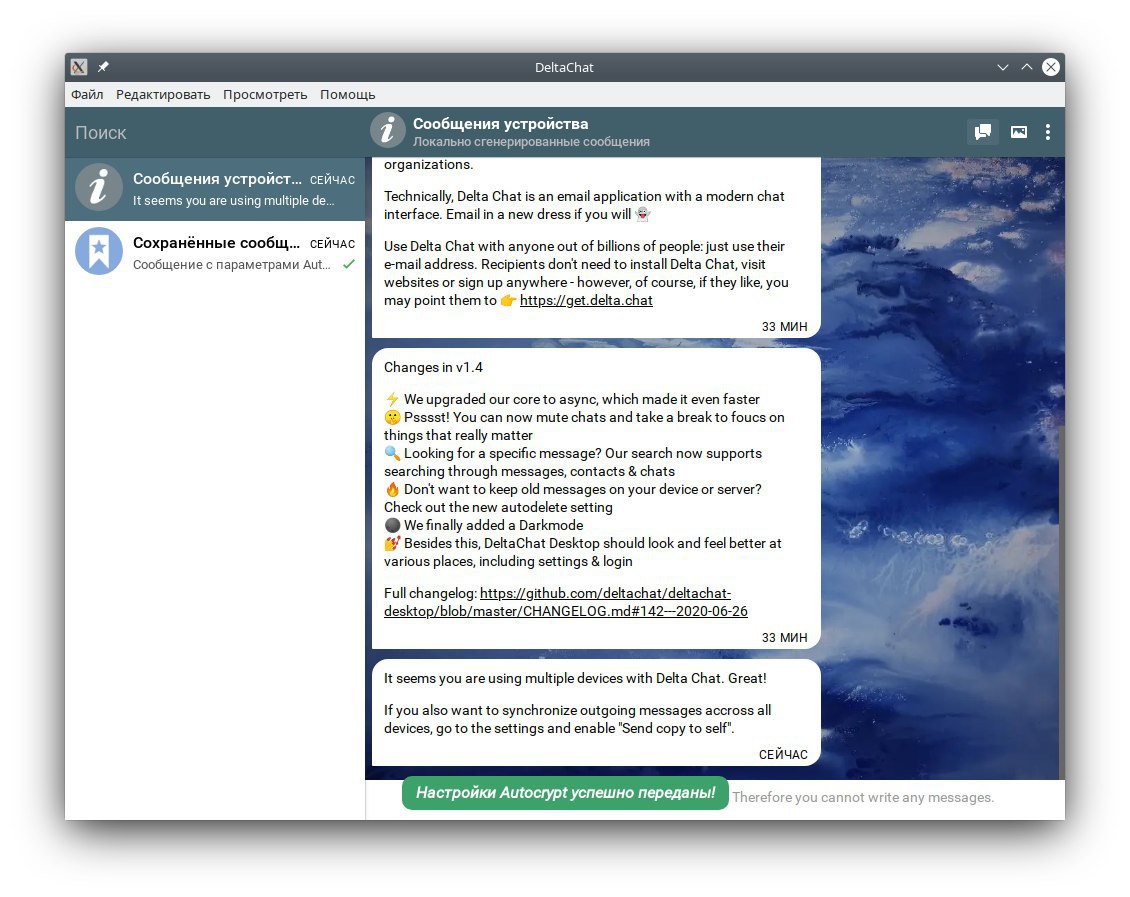1130x897 pixels.
Task: Click the 'It seems you are using multiple devices' message
Action: coord(597,713)
